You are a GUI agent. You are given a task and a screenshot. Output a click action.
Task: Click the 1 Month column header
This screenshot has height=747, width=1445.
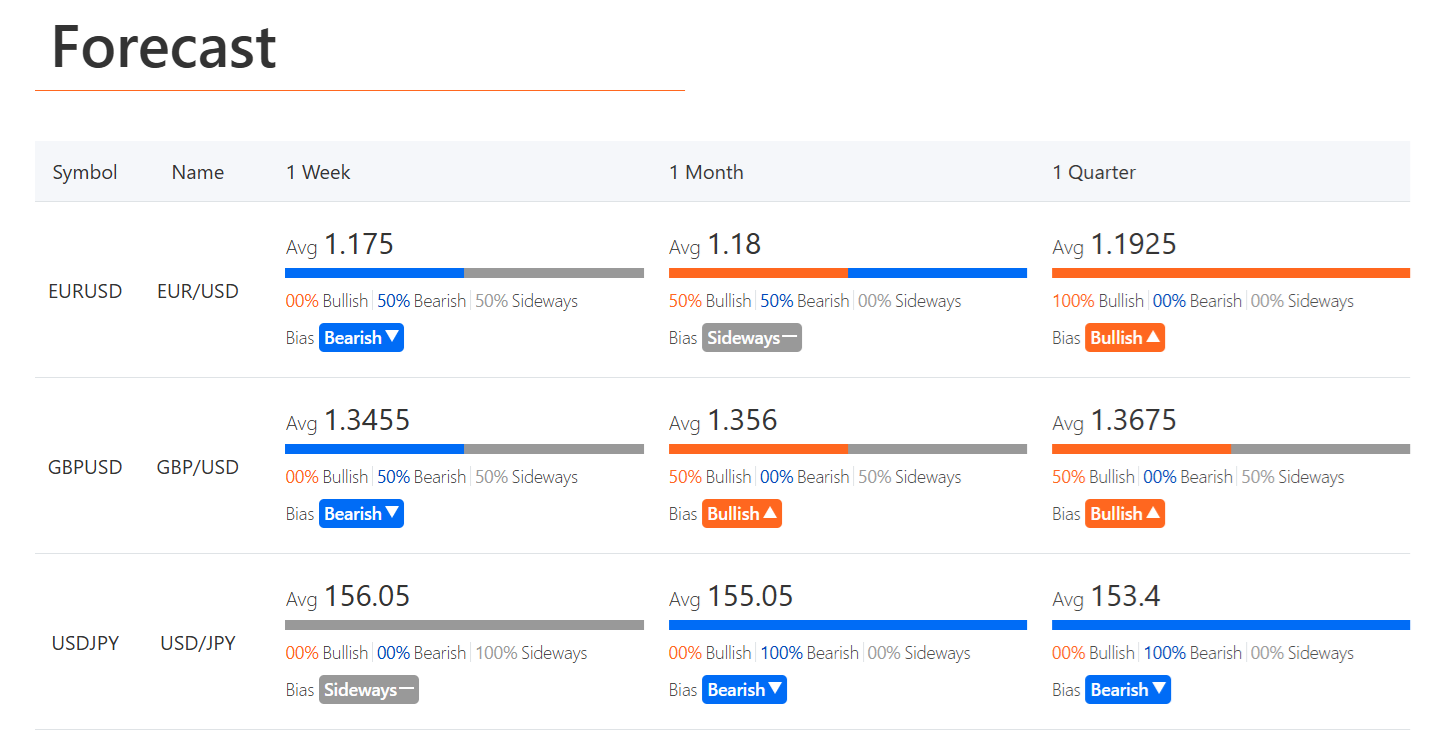(706, 172)
